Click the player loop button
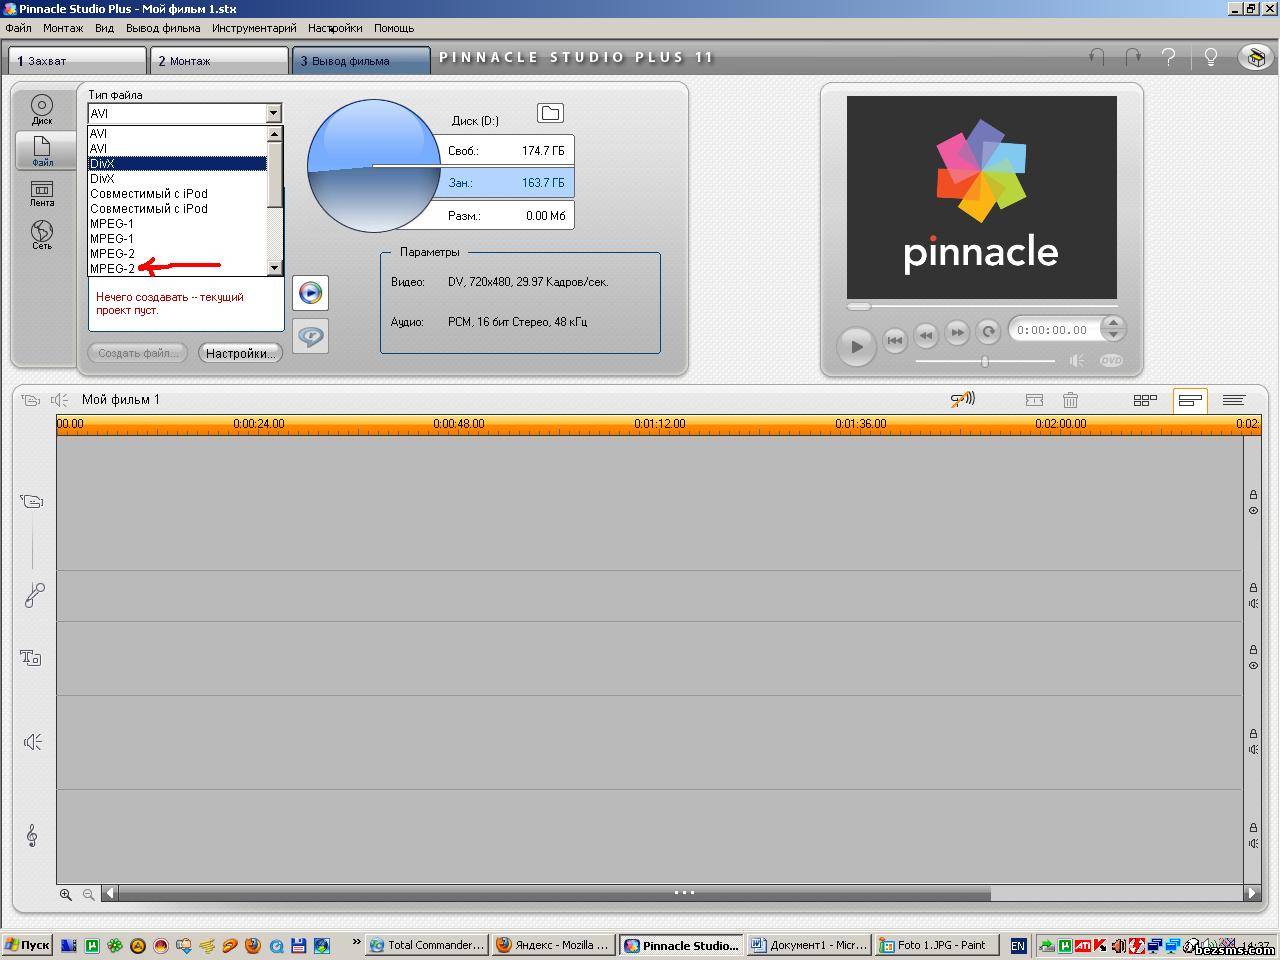Viewport: 1280px width, 960px height. (x=988, y=332)
